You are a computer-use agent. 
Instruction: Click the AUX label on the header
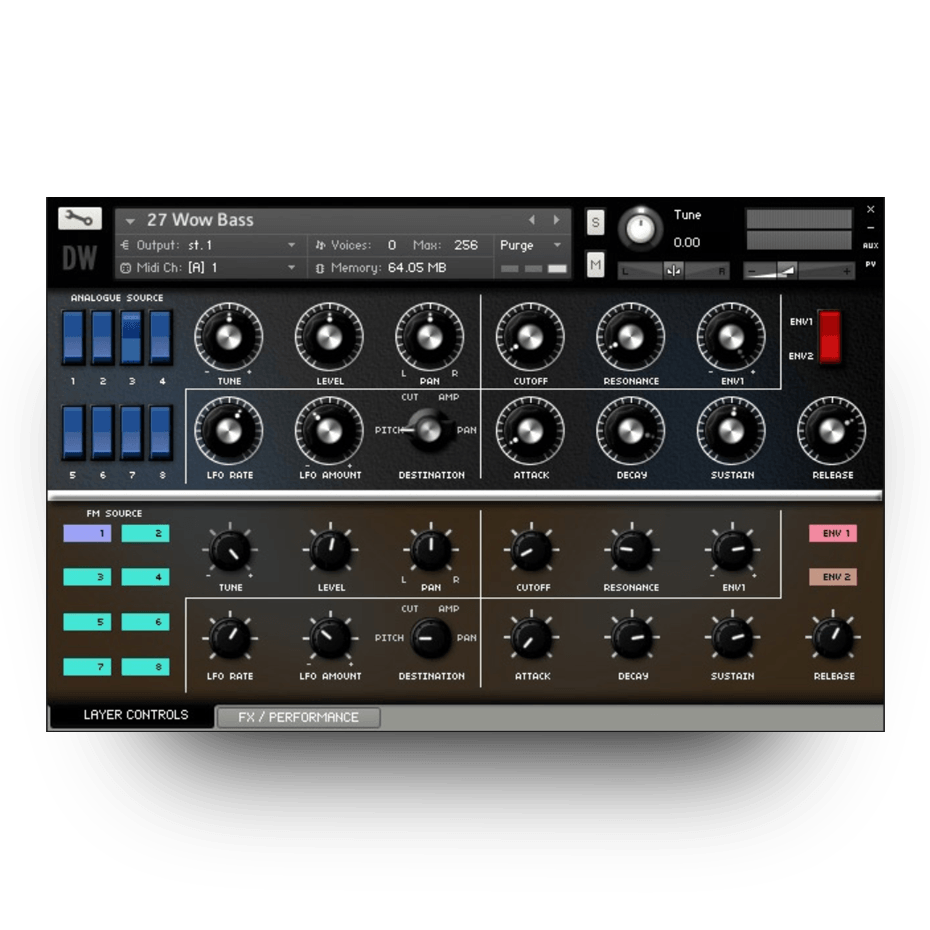click(x=870, y=243)
